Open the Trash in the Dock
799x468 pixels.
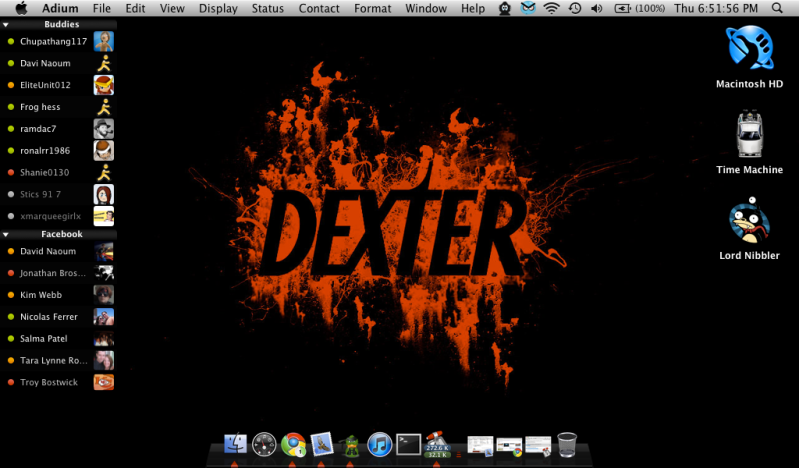pyautogui.click(x=567, y=445)
